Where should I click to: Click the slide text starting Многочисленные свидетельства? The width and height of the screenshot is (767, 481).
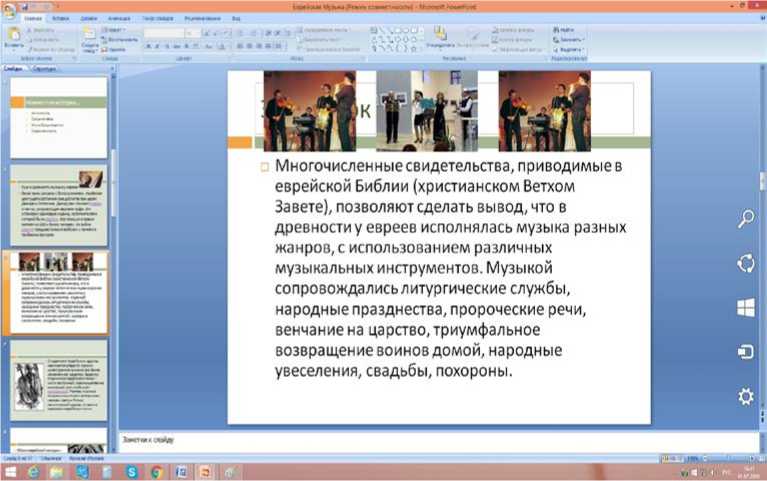pos(450,268)
